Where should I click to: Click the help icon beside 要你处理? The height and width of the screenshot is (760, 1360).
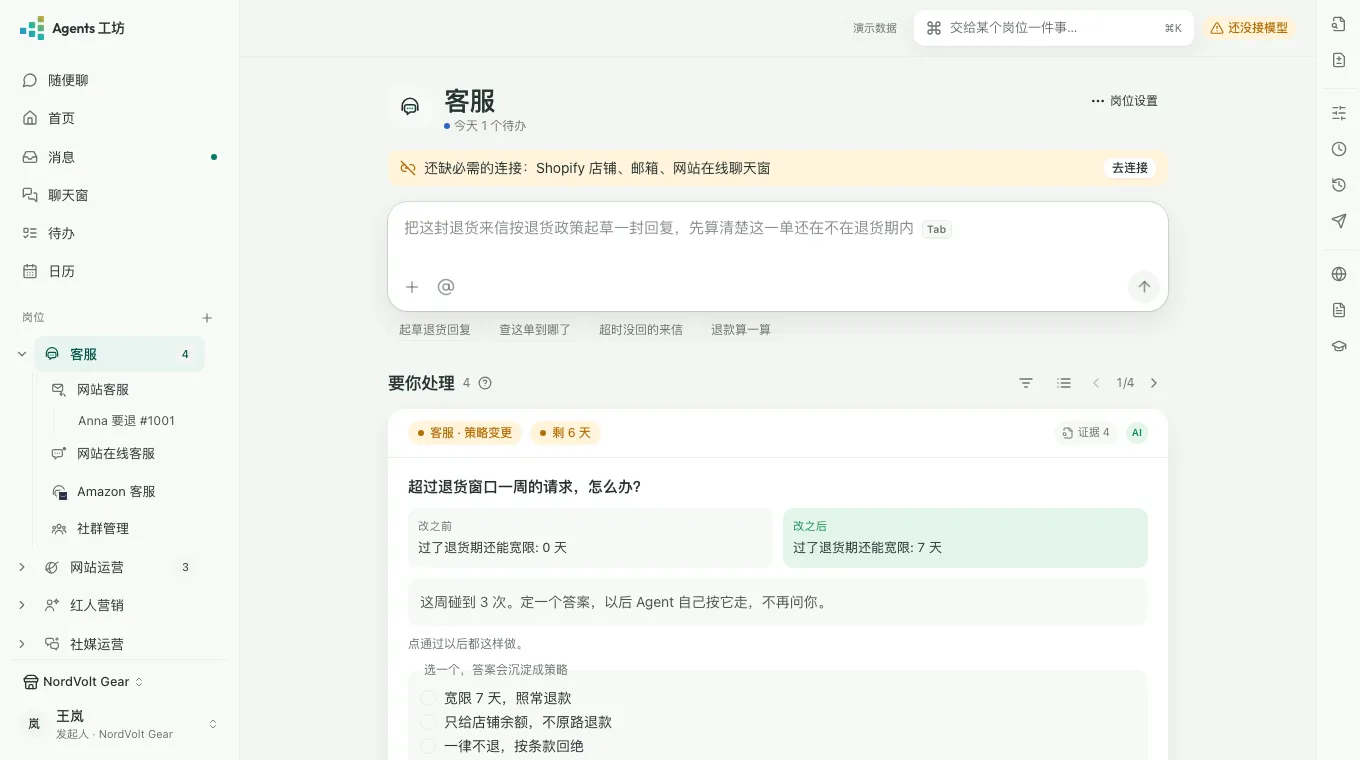point(485,383)
